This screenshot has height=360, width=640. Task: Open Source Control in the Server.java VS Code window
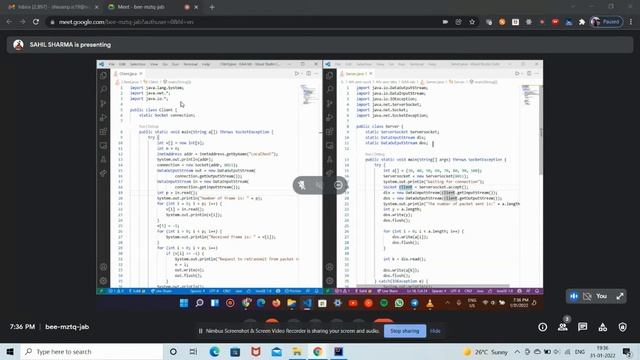click(x=330, y=104)
